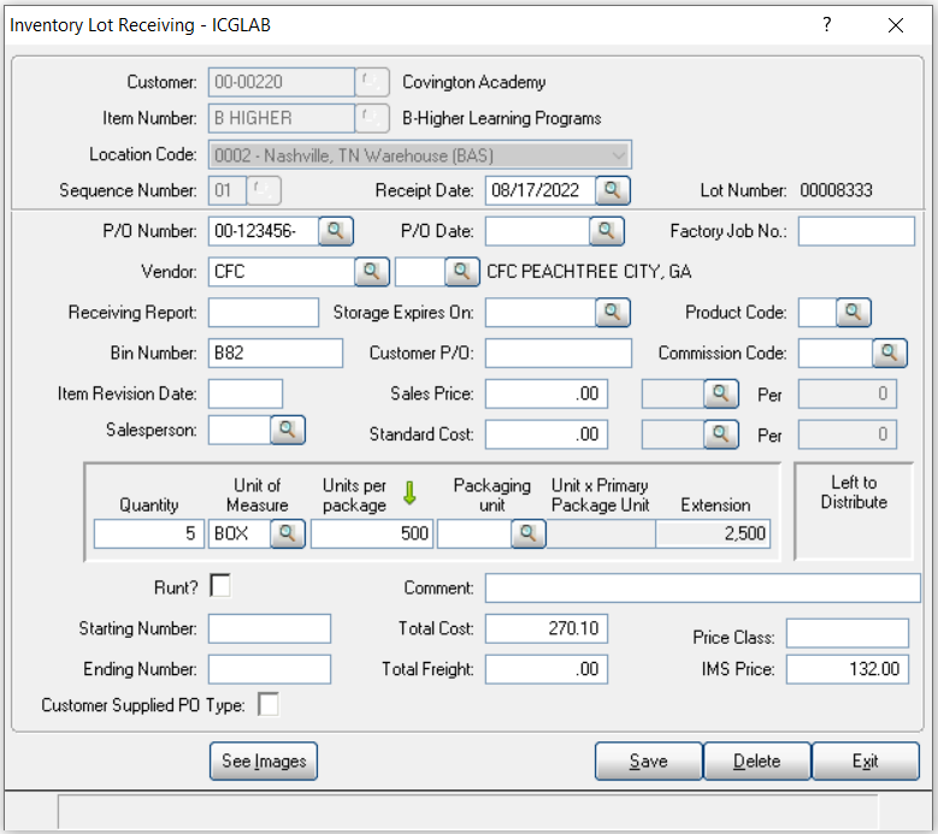The height and width of the screenshot is (834, 938).
Task: Open the Receipt Date lookup icon
Action: (613, 190)
